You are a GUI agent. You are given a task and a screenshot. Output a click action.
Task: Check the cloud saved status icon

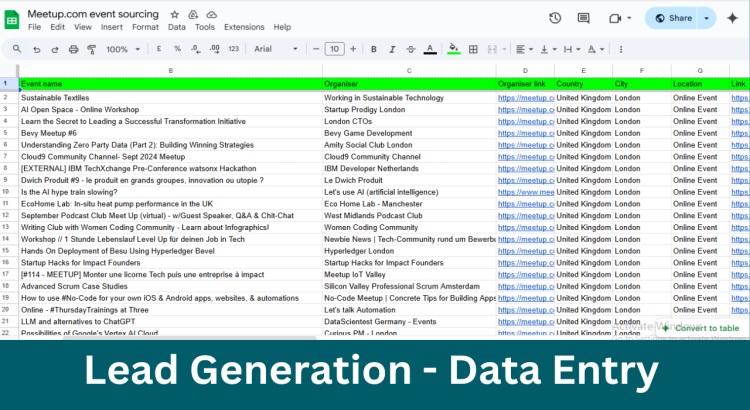pos(211,14)
